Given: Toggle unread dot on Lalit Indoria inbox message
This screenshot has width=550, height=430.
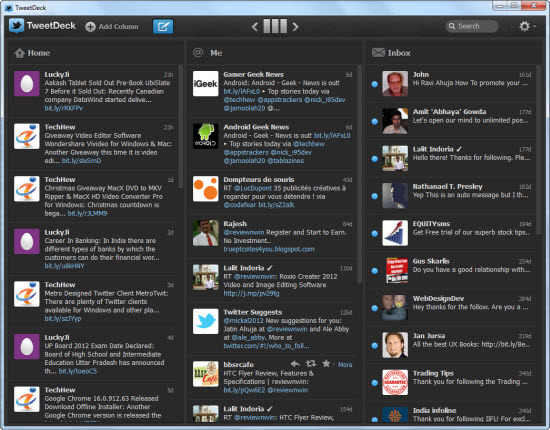Looking at the screenshot, I should (x=375, y=159).
